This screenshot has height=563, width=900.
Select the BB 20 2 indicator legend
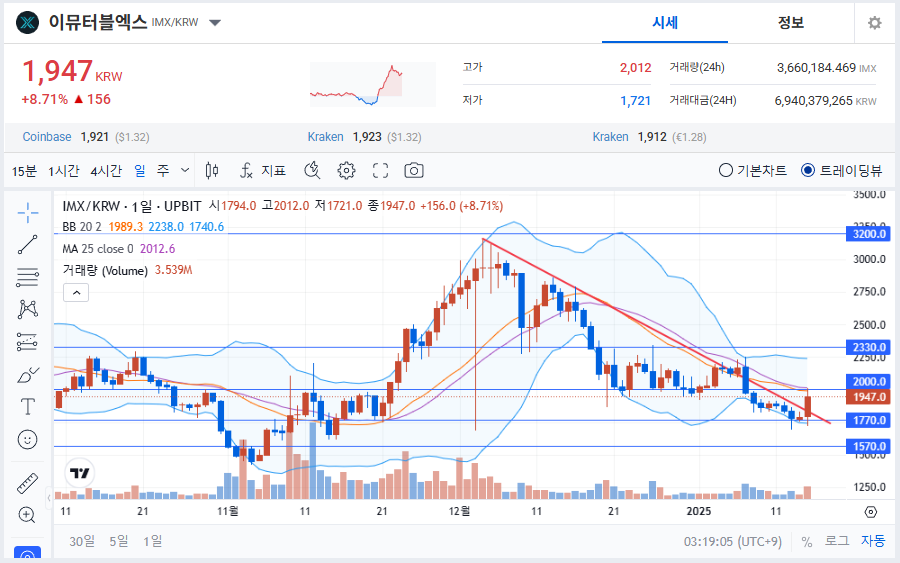coord(82,227)
